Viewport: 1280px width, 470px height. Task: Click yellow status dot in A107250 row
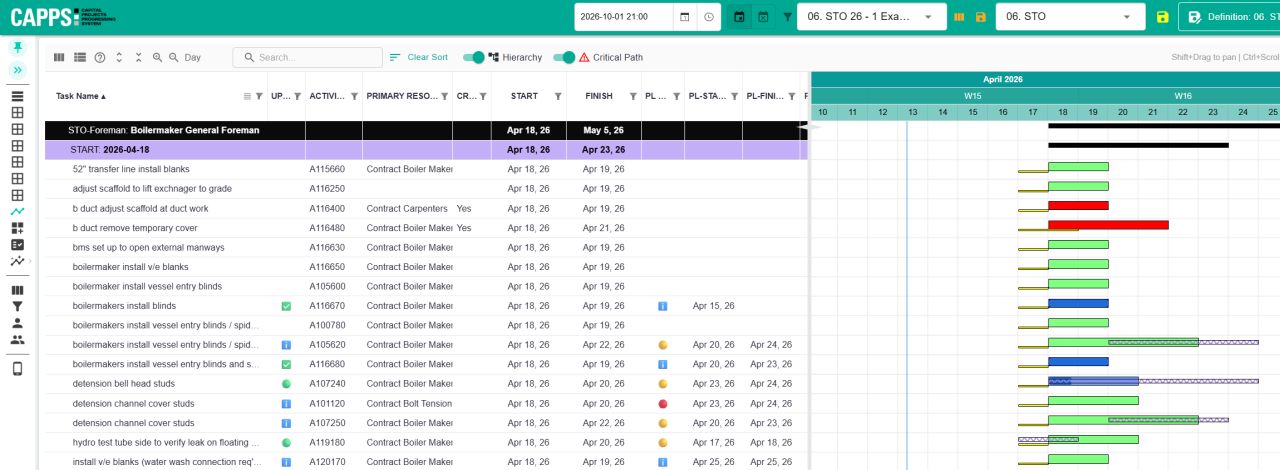tap(663, 423)
